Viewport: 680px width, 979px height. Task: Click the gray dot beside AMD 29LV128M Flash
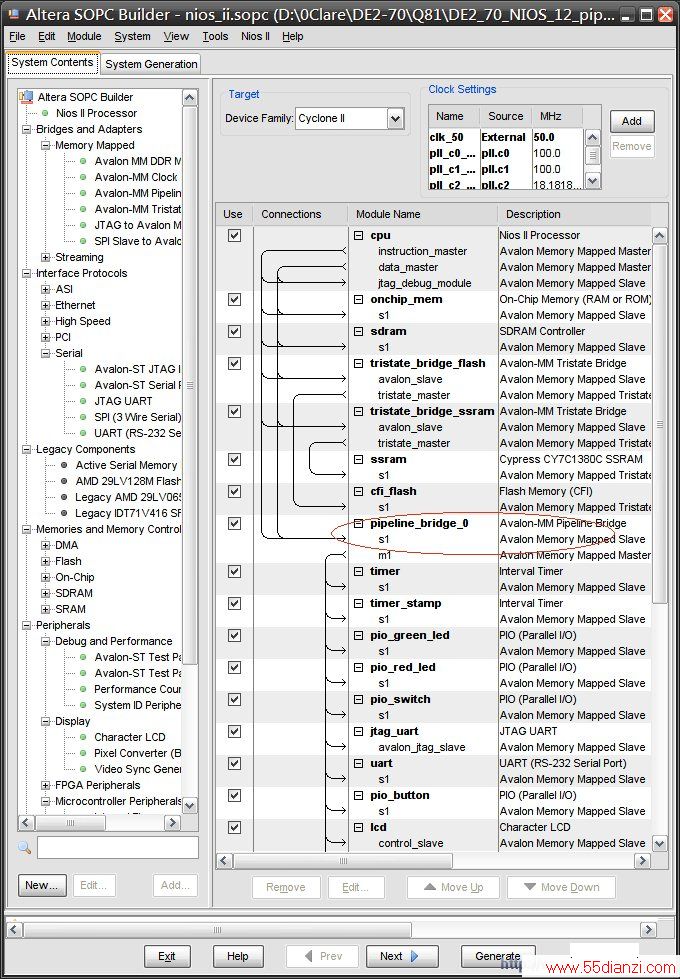[64, 481]
